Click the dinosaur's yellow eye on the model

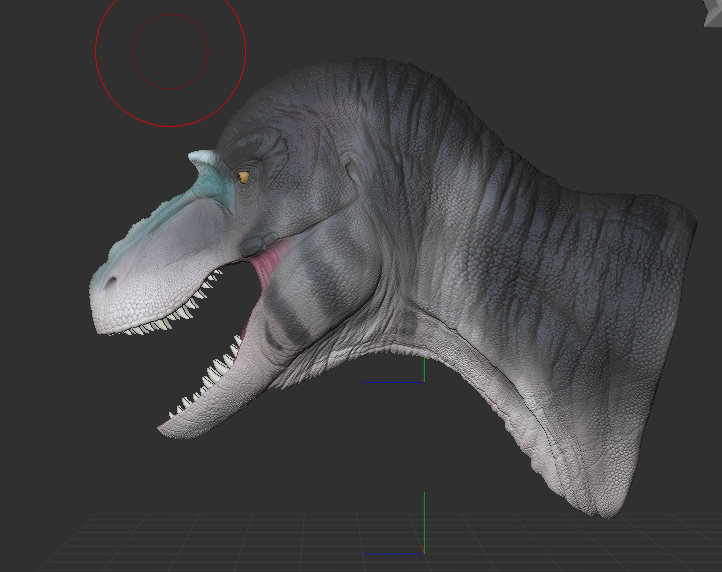[x=243, y=177]
